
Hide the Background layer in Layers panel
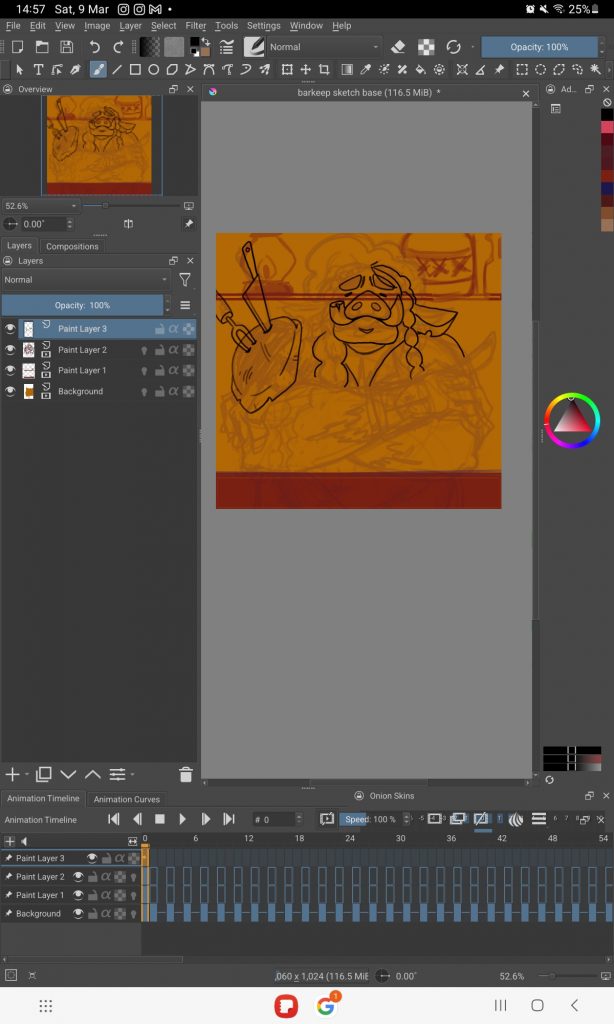point(10,391)
